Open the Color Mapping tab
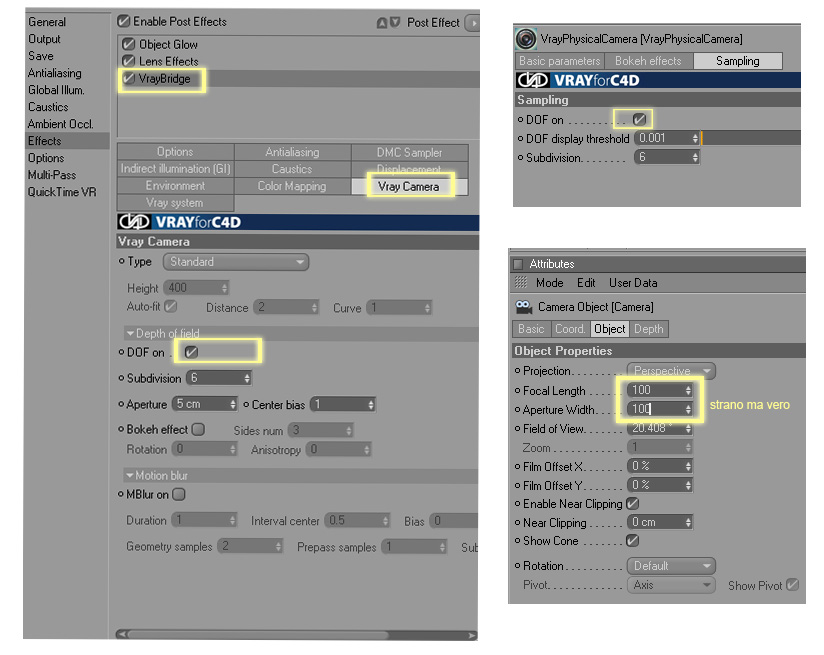824x655 pixels. (x=292, y=186)
